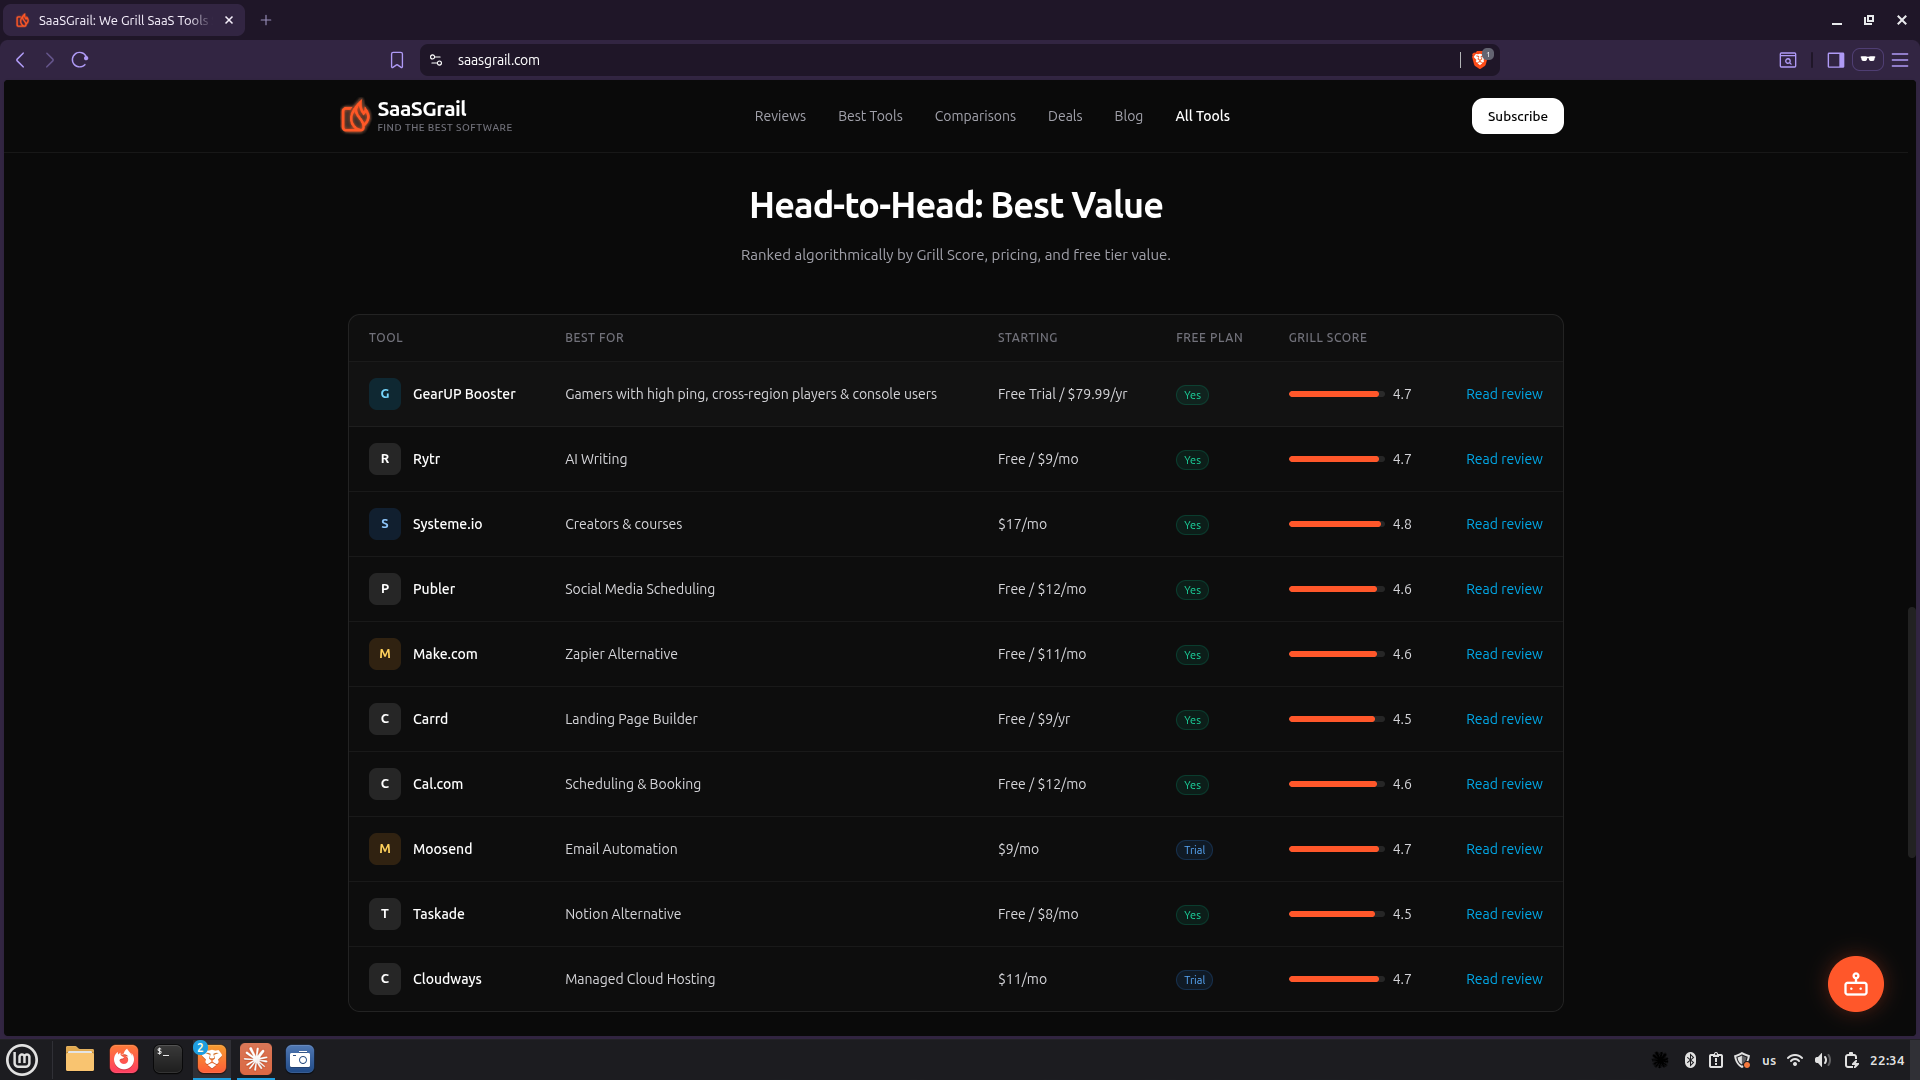Read review for Systeme.io
1920x1080 pixels.
1504,524
